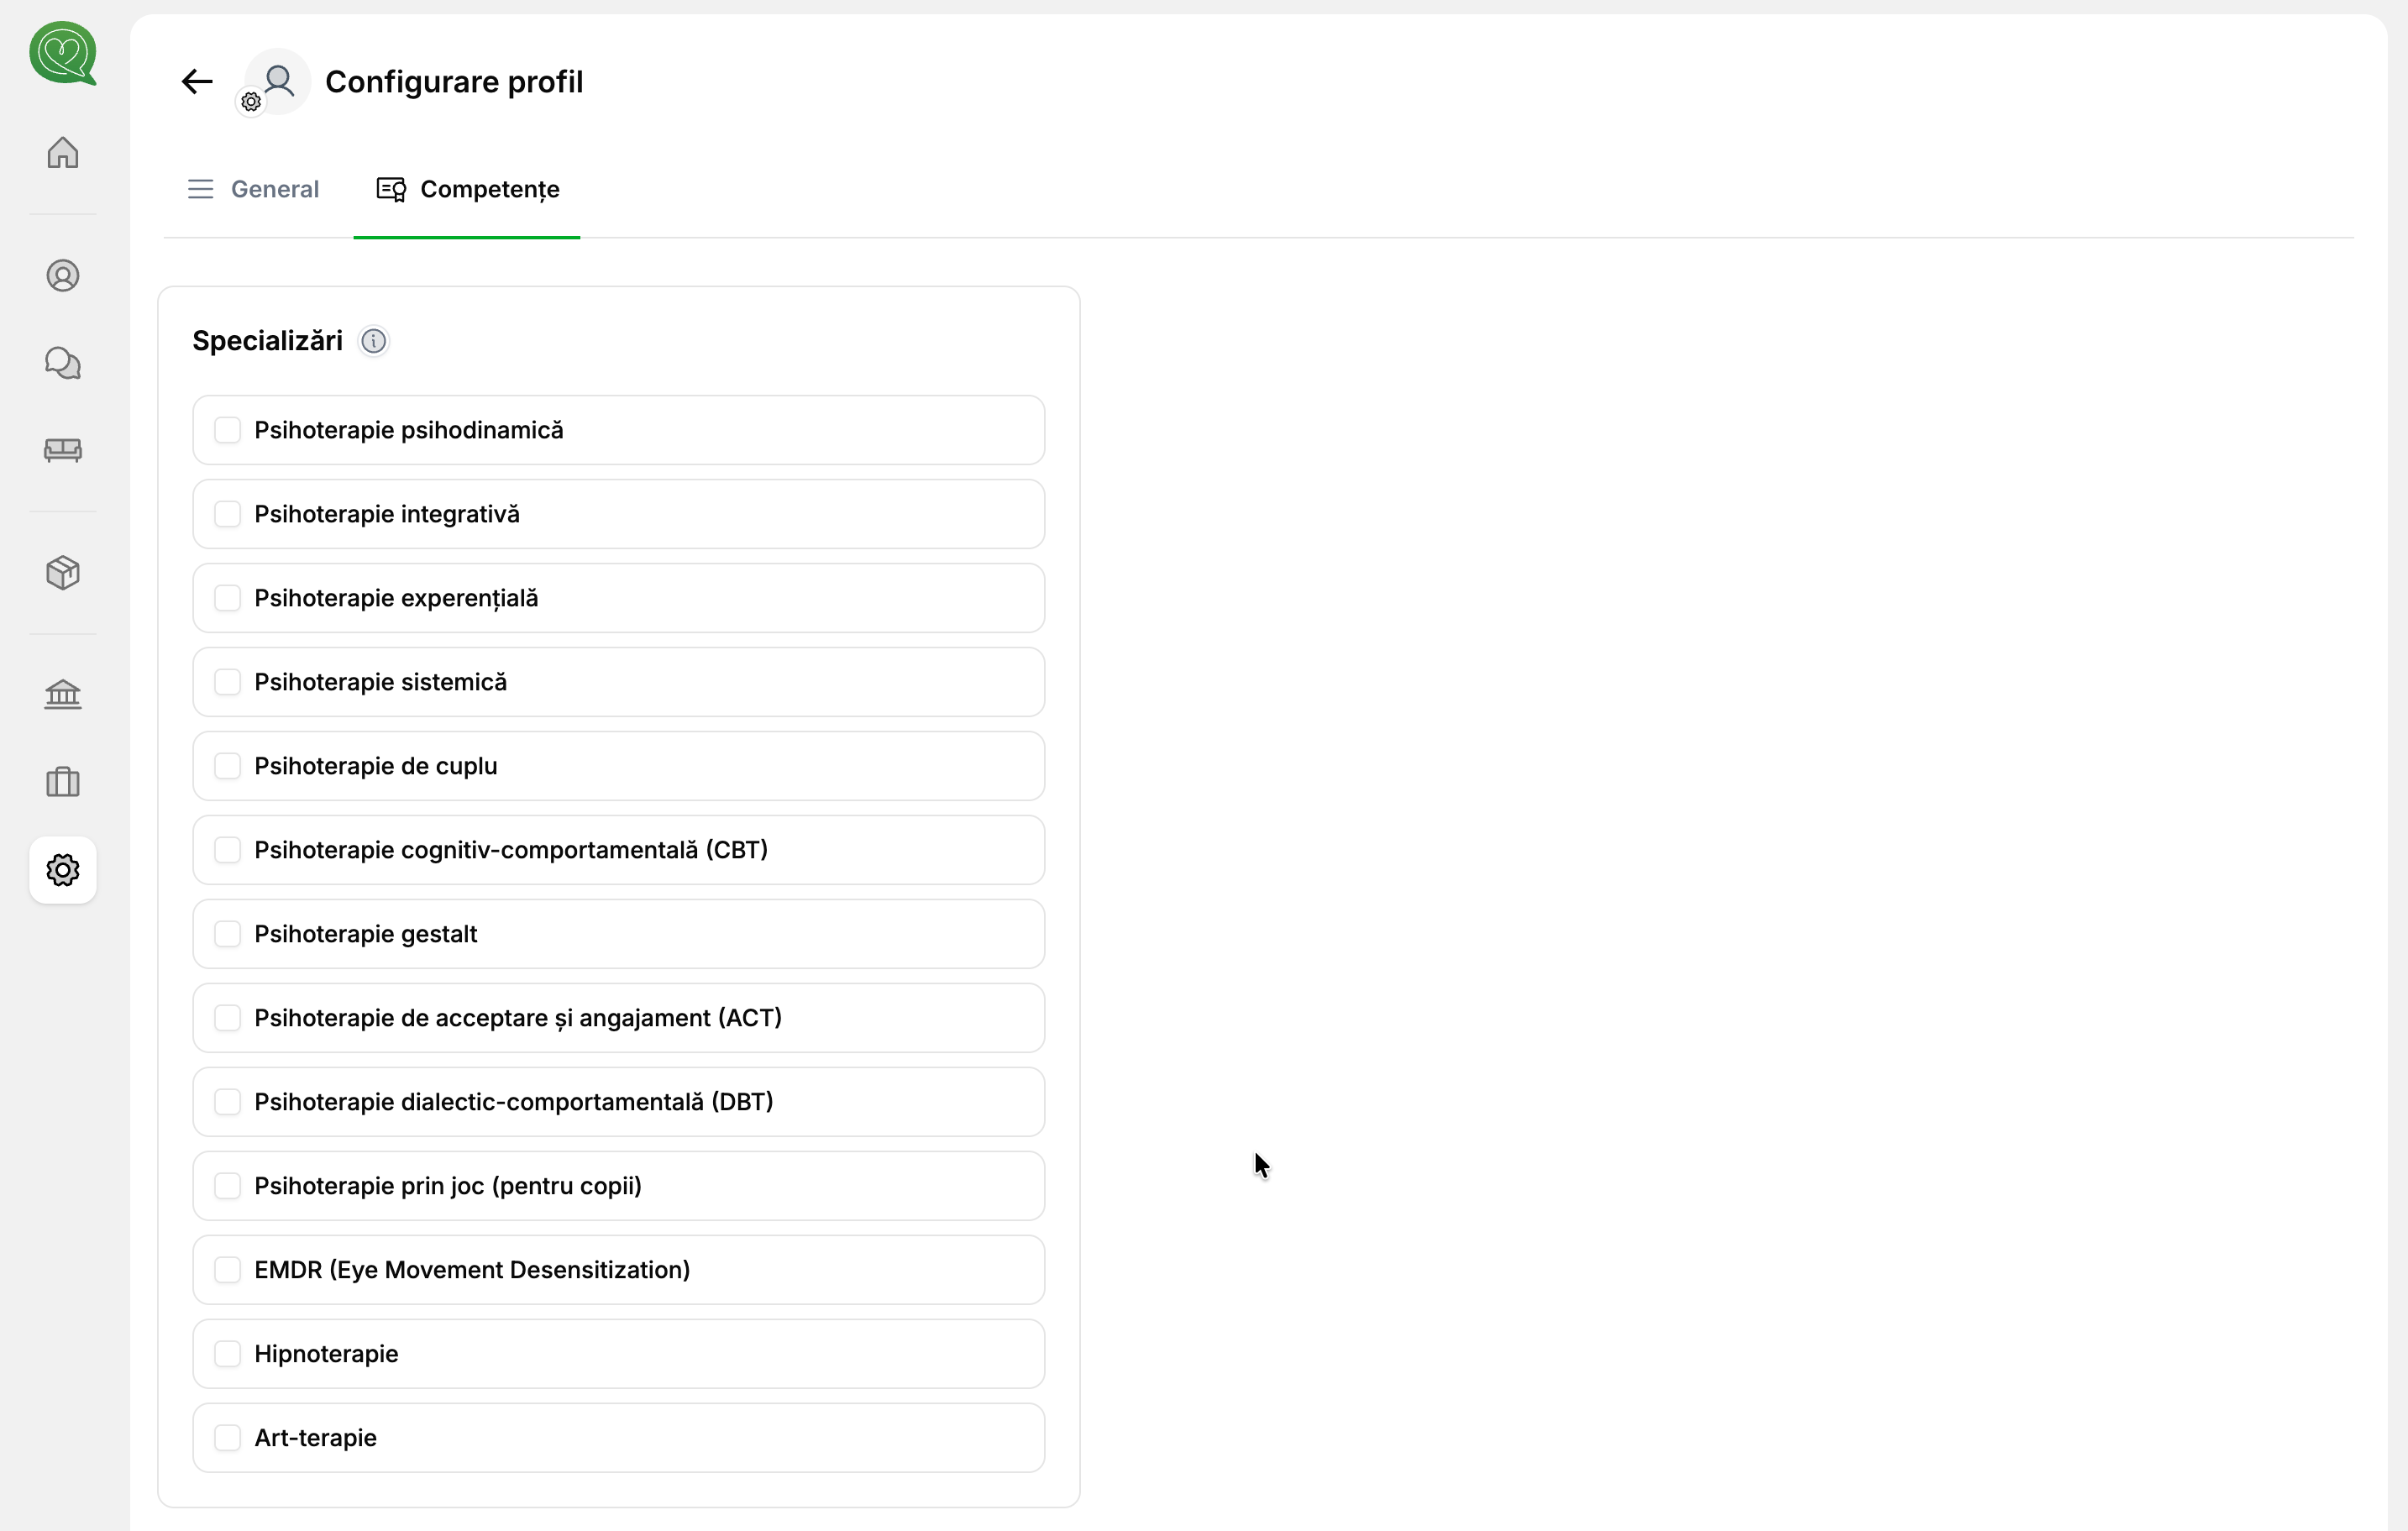The image size is (2408, 1531).
Task: Open the home icon in sidebar
Action: coord(63,153)
